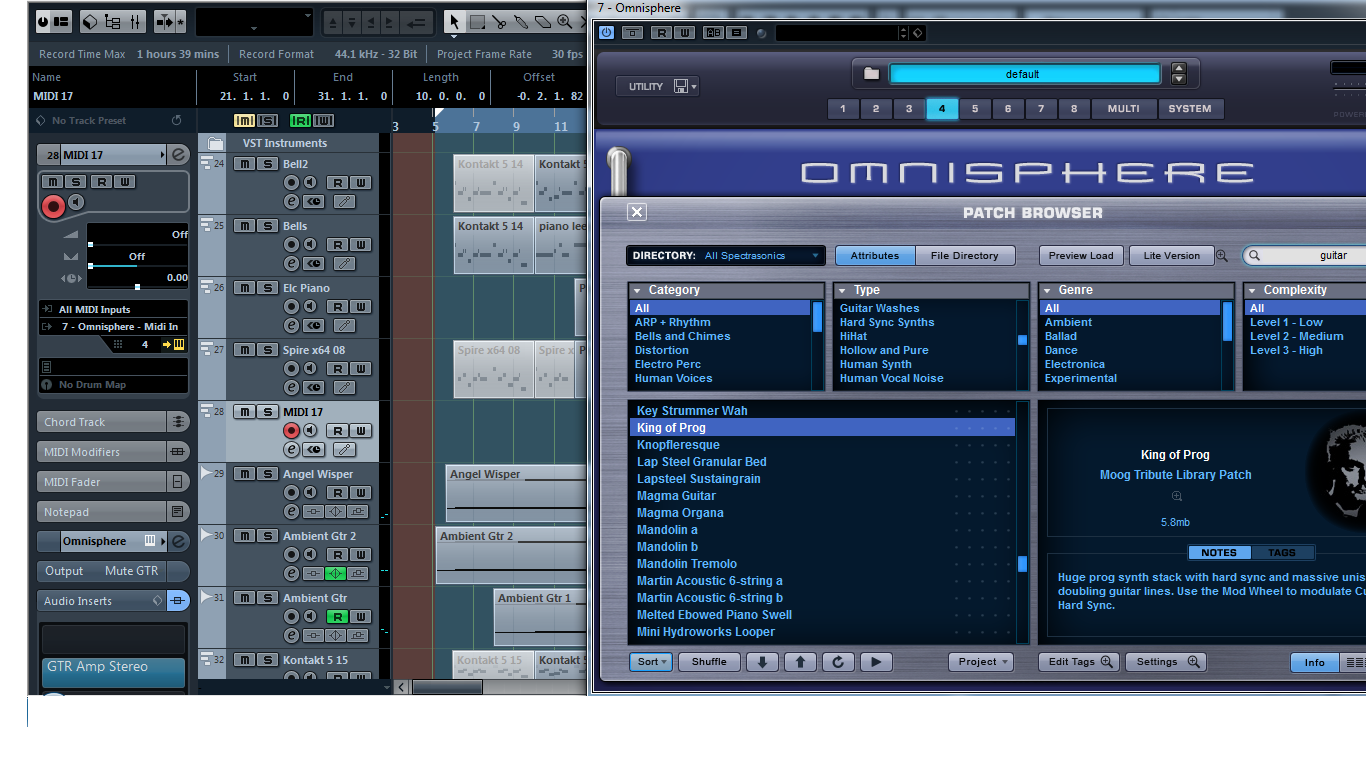Click the magnifier beside Lite Version
This screenshot has width=1366, height=768.
(x=1222, y=256)
